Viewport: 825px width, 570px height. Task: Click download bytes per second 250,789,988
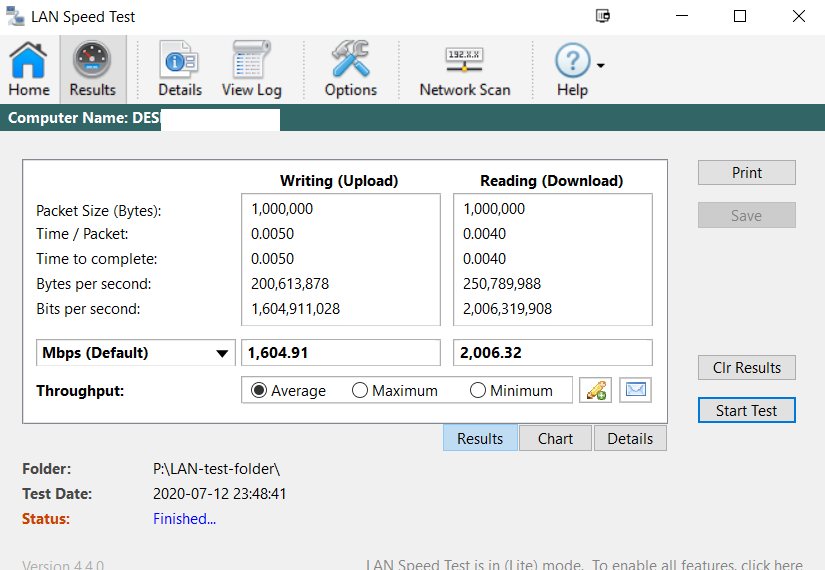point(502,284)
